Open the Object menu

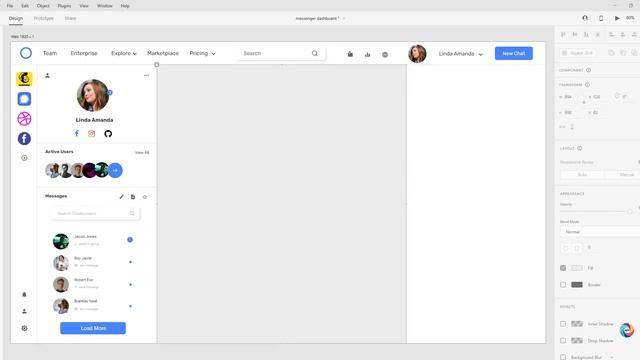click(x=43, y=6)
